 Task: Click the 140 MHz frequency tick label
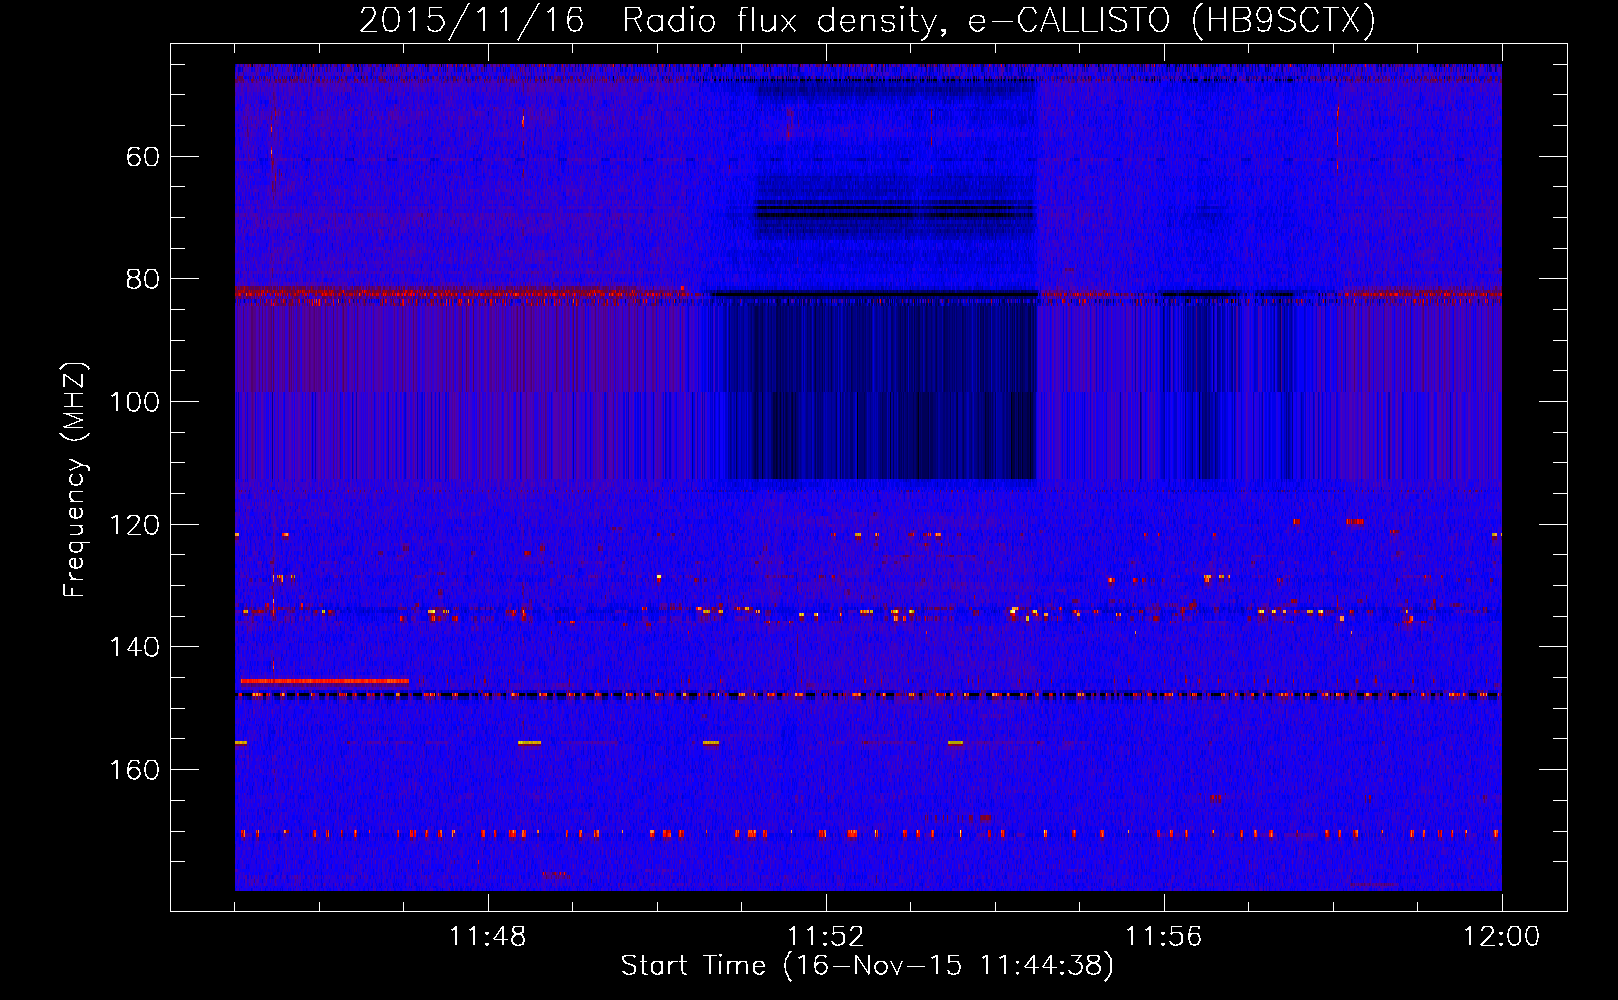pyautogui.click(x=134, y=647)
